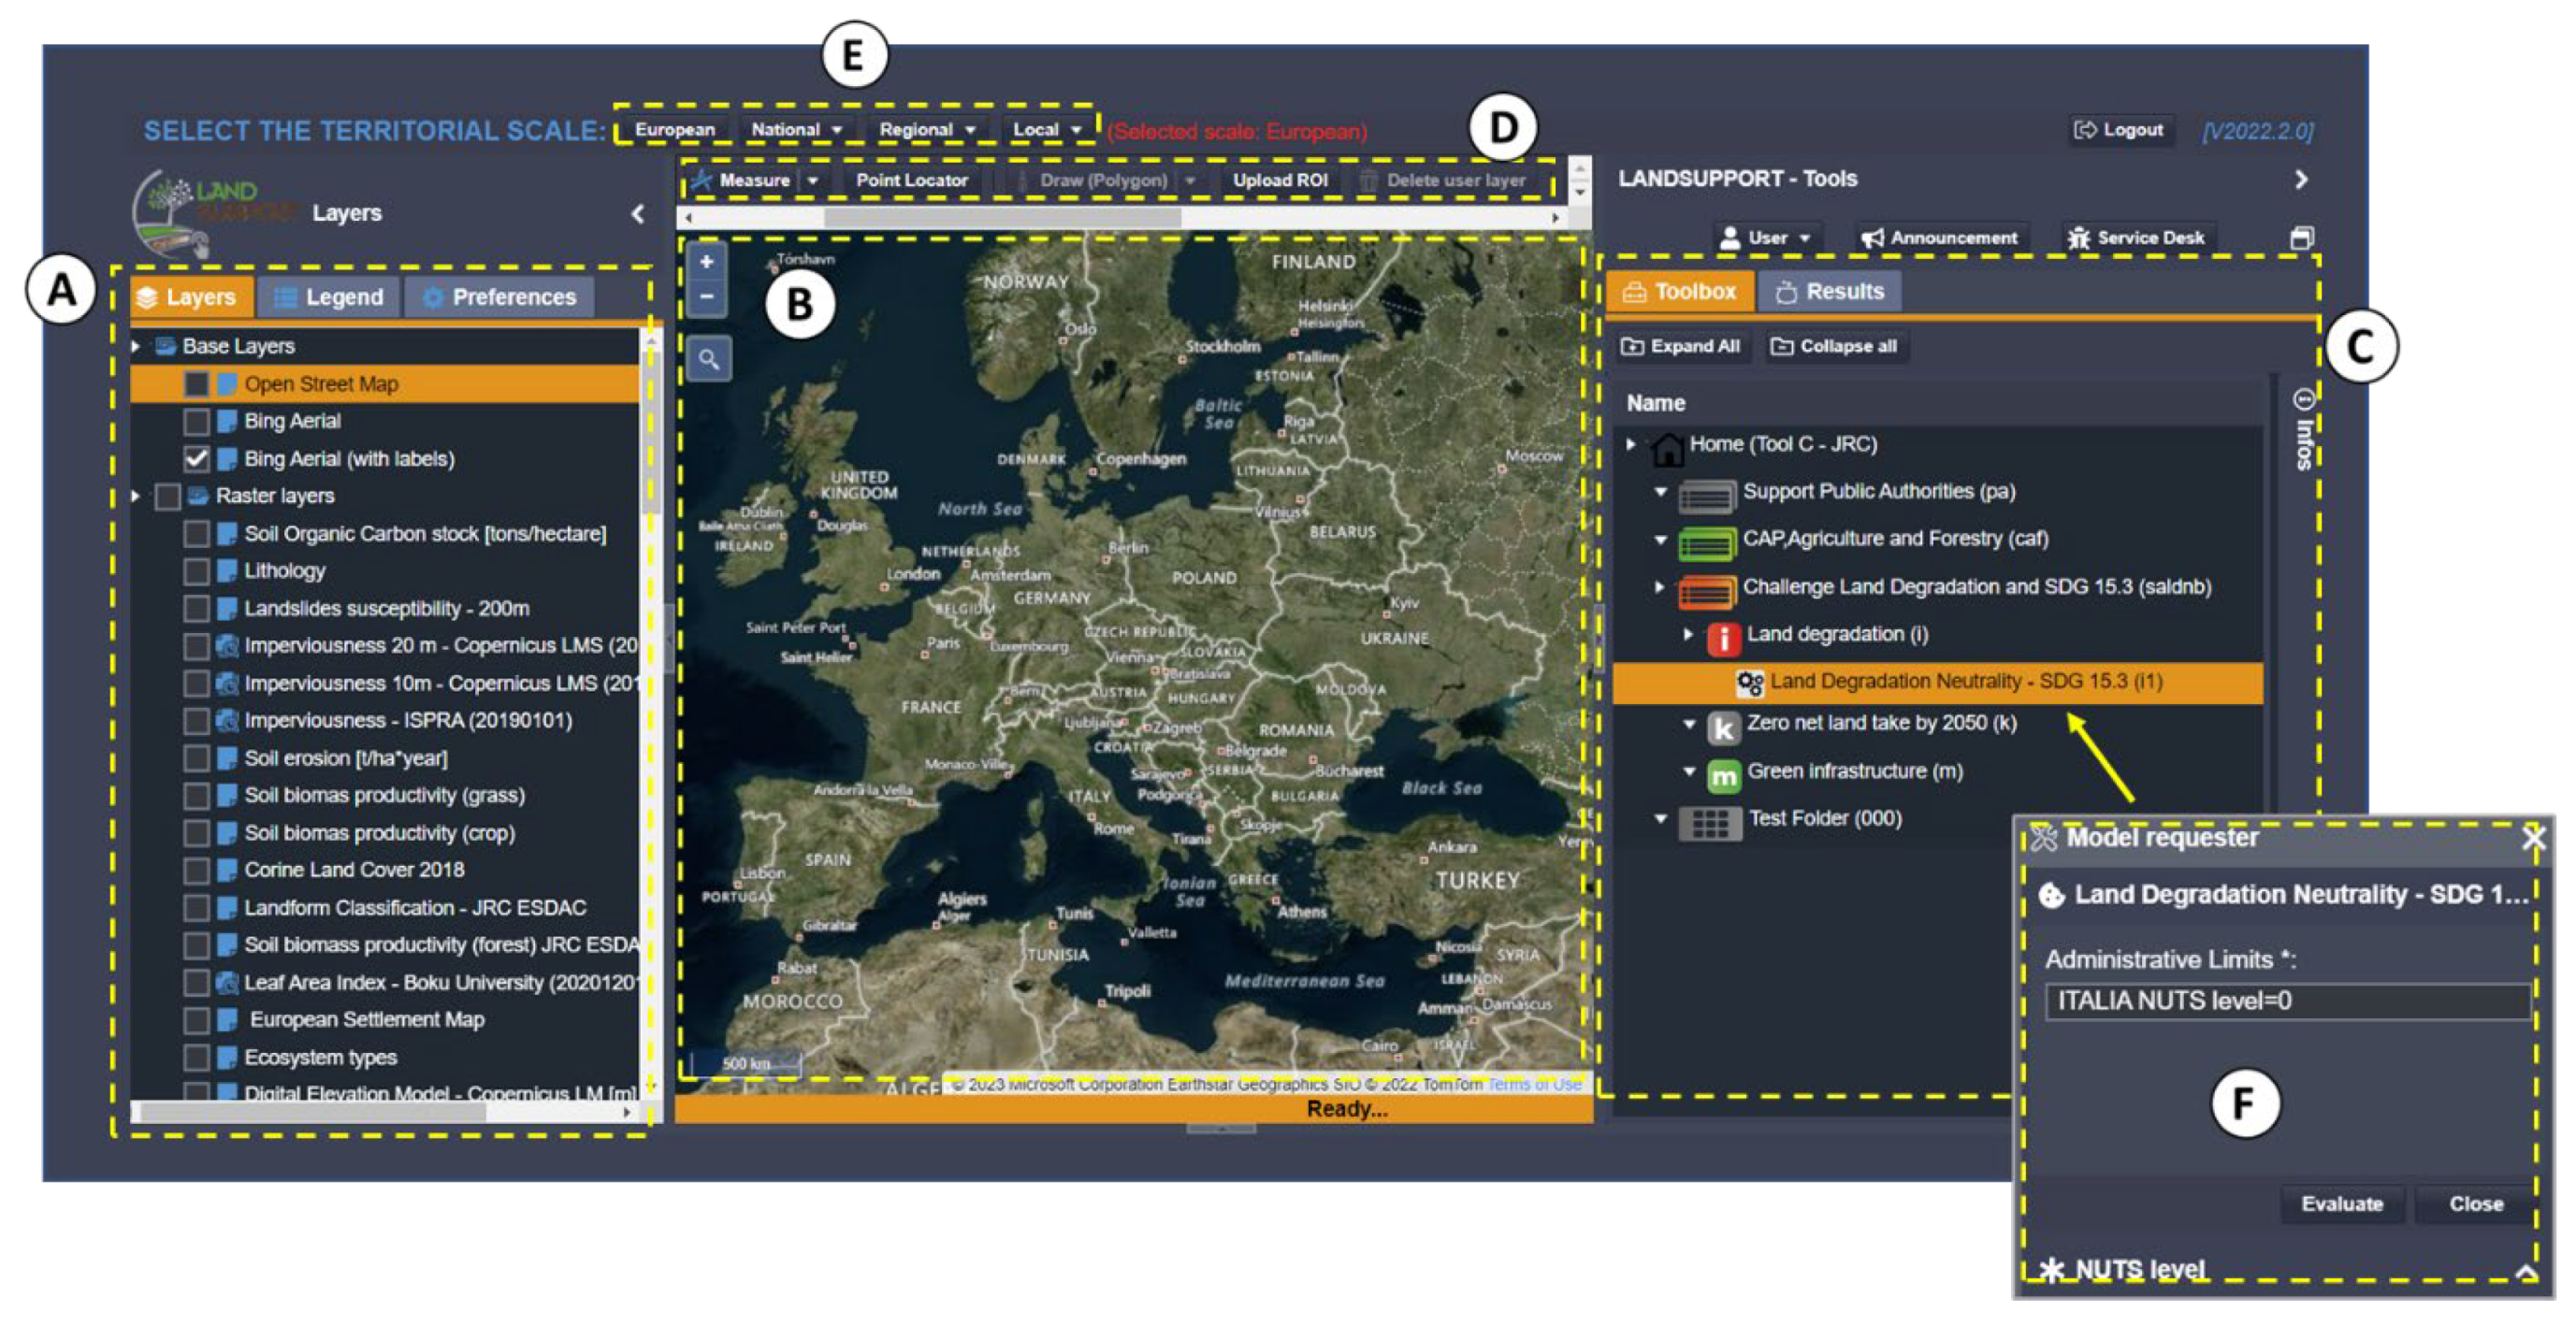
Task: Click the map zoom out minus icon
Action: [706, 297]
